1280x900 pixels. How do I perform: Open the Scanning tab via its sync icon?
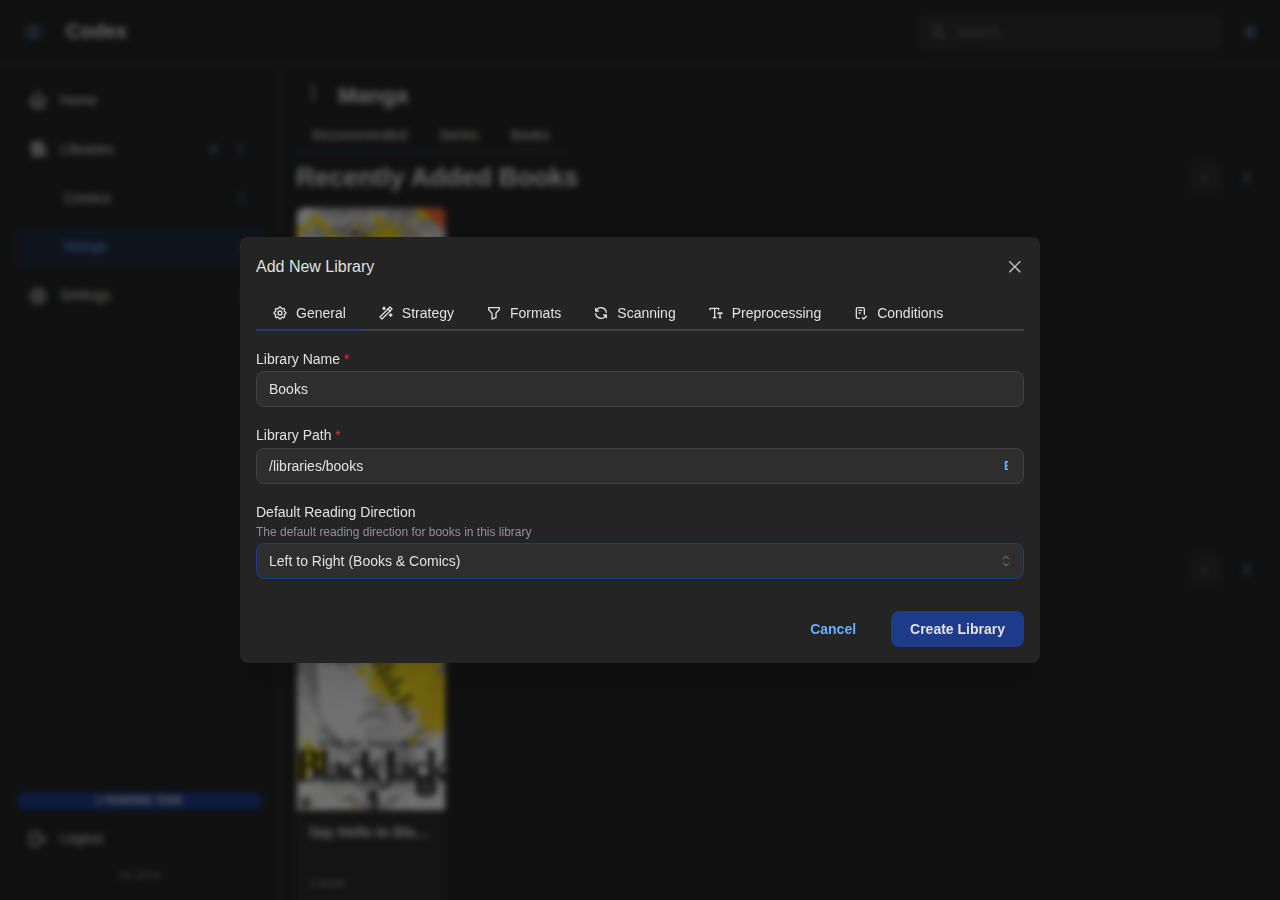point(600,313)
